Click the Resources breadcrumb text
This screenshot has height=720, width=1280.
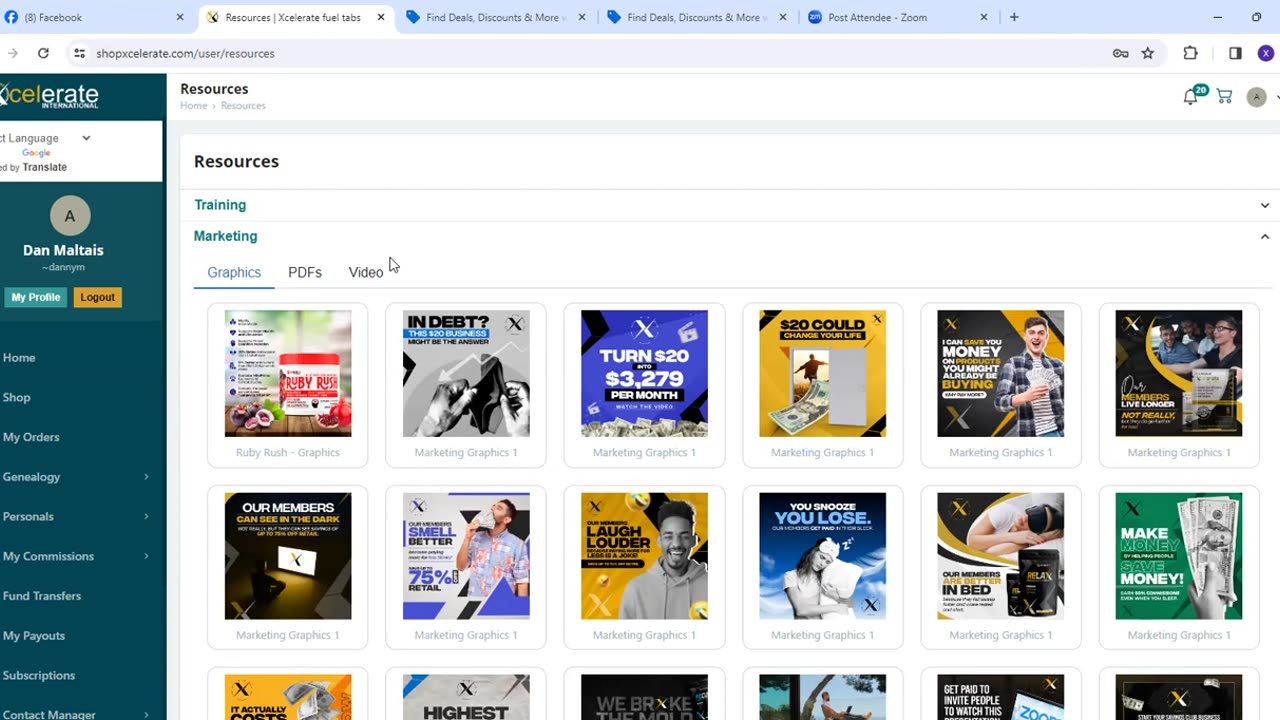click(x=243, y=106)
